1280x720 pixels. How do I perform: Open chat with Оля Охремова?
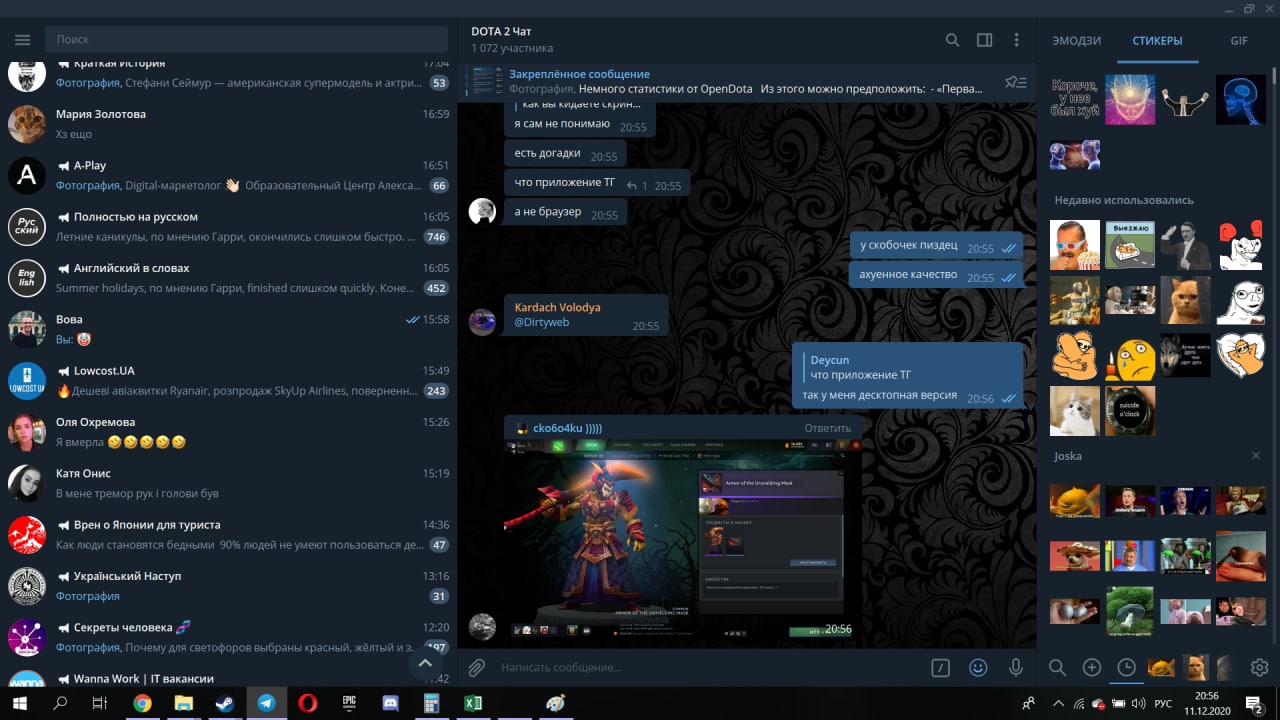pyautogui.click(x=229, y=432)
